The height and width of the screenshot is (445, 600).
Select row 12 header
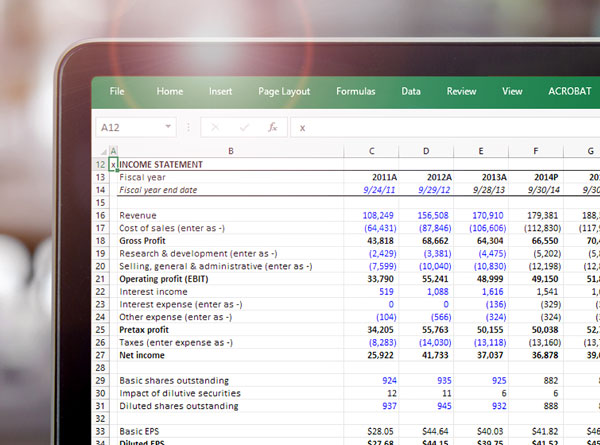pyautogui.click(x=101, y=165)
